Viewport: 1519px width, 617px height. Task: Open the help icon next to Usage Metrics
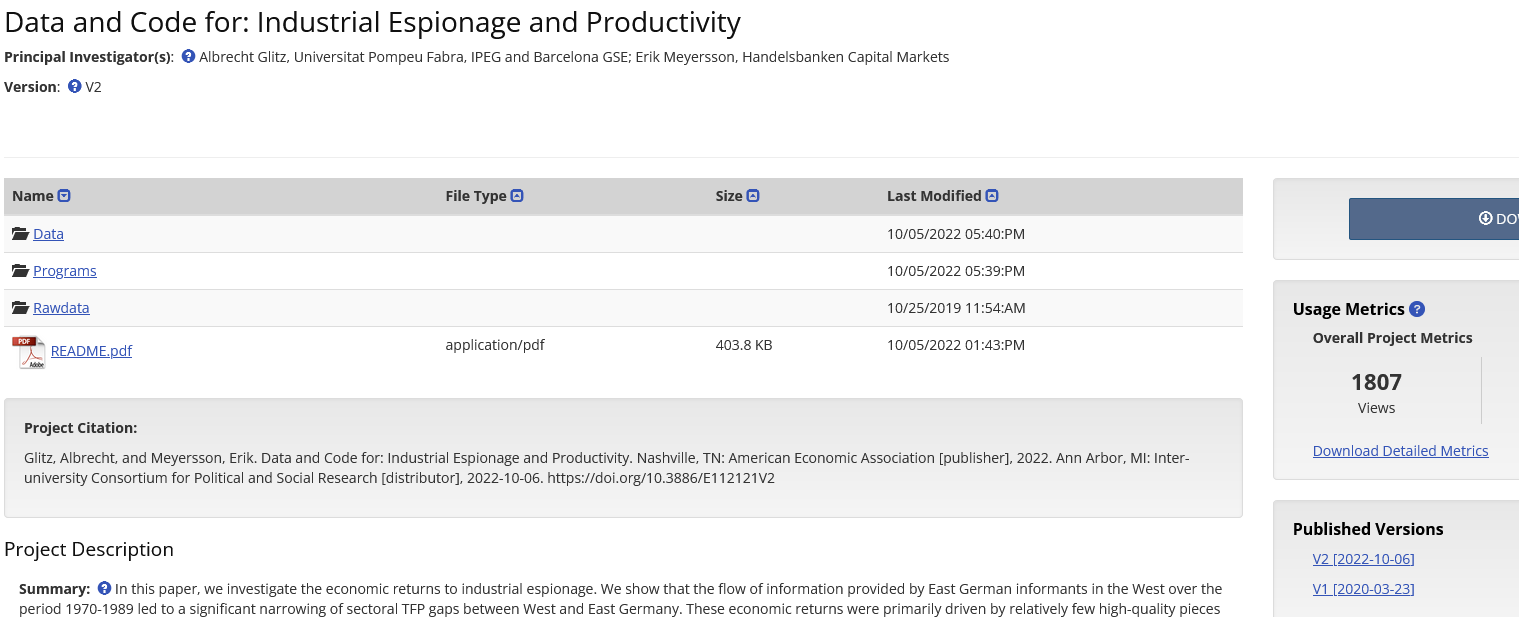point(1417,309)
